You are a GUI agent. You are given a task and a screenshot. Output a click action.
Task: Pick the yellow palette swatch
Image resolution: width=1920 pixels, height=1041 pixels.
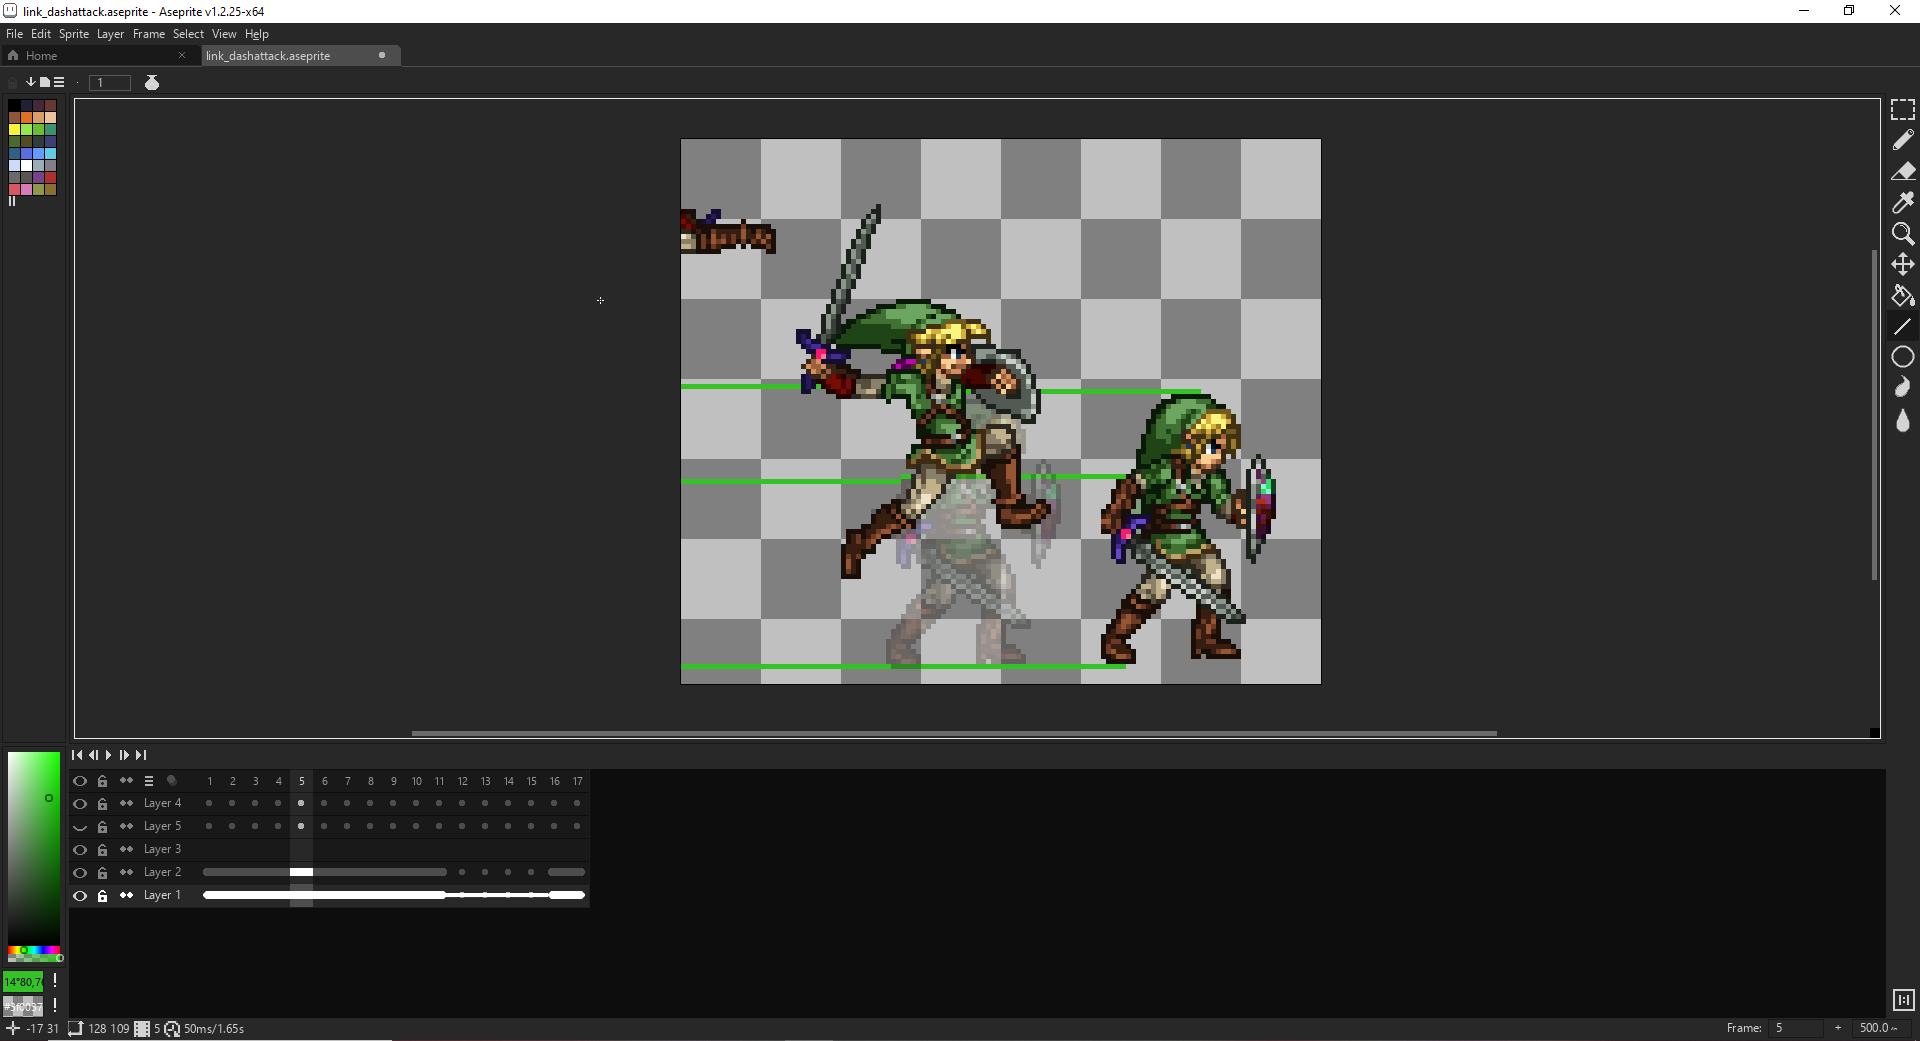tap(14, 129)
